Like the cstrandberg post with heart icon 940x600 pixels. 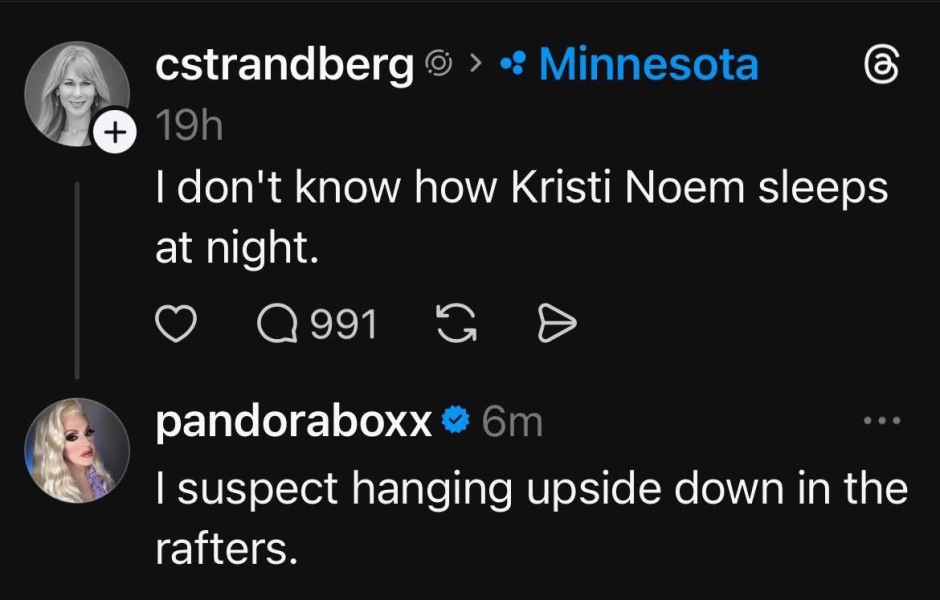coord(175,323)
